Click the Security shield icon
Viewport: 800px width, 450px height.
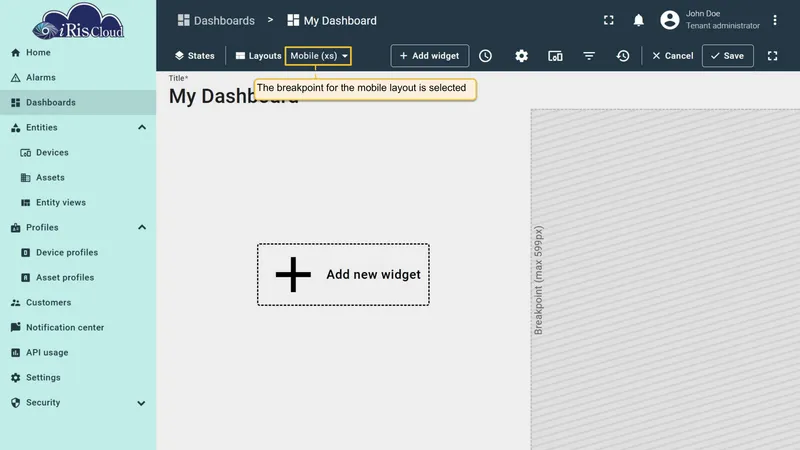click(15, 403)
